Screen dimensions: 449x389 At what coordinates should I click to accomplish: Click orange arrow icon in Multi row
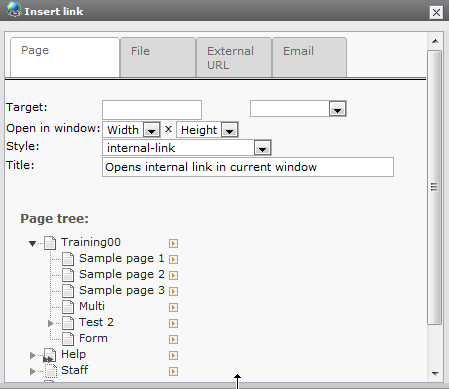(x=173, y=307)
